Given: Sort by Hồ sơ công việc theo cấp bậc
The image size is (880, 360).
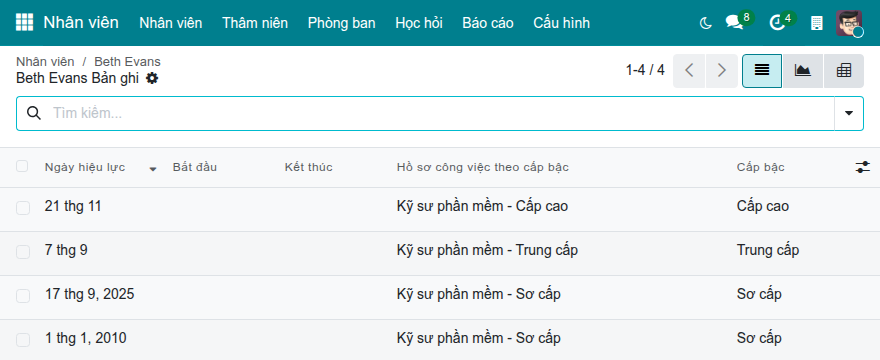Looking at the screenshot, I should 483,167.
